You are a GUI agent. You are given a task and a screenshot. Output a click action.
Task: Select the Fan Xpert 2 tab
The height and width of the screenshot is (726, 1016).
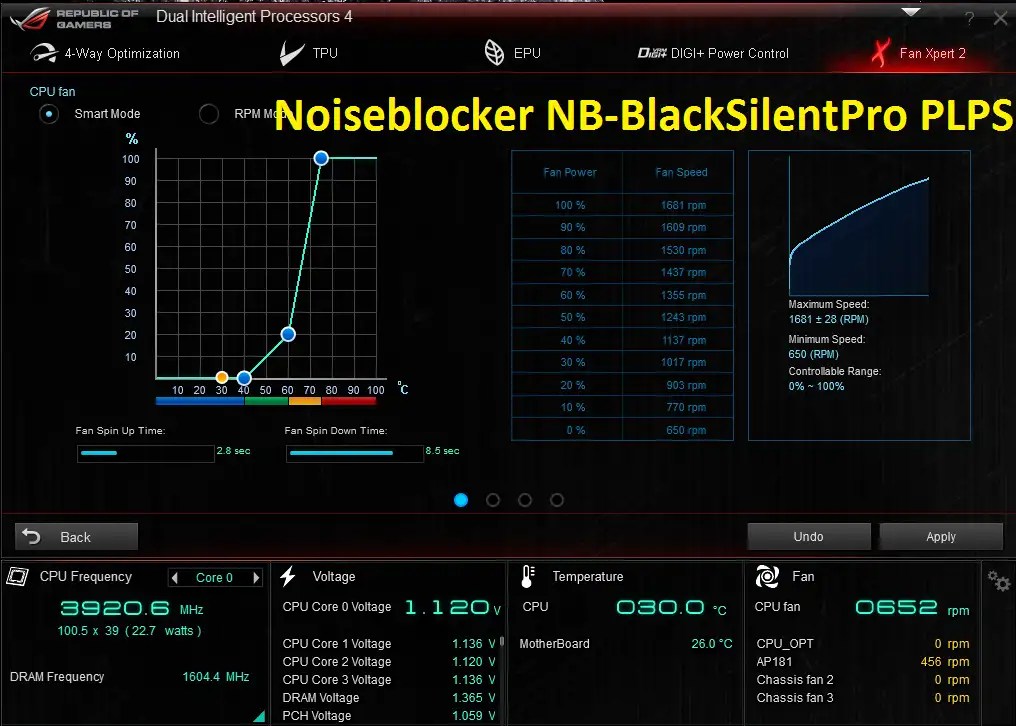point(918,53)
